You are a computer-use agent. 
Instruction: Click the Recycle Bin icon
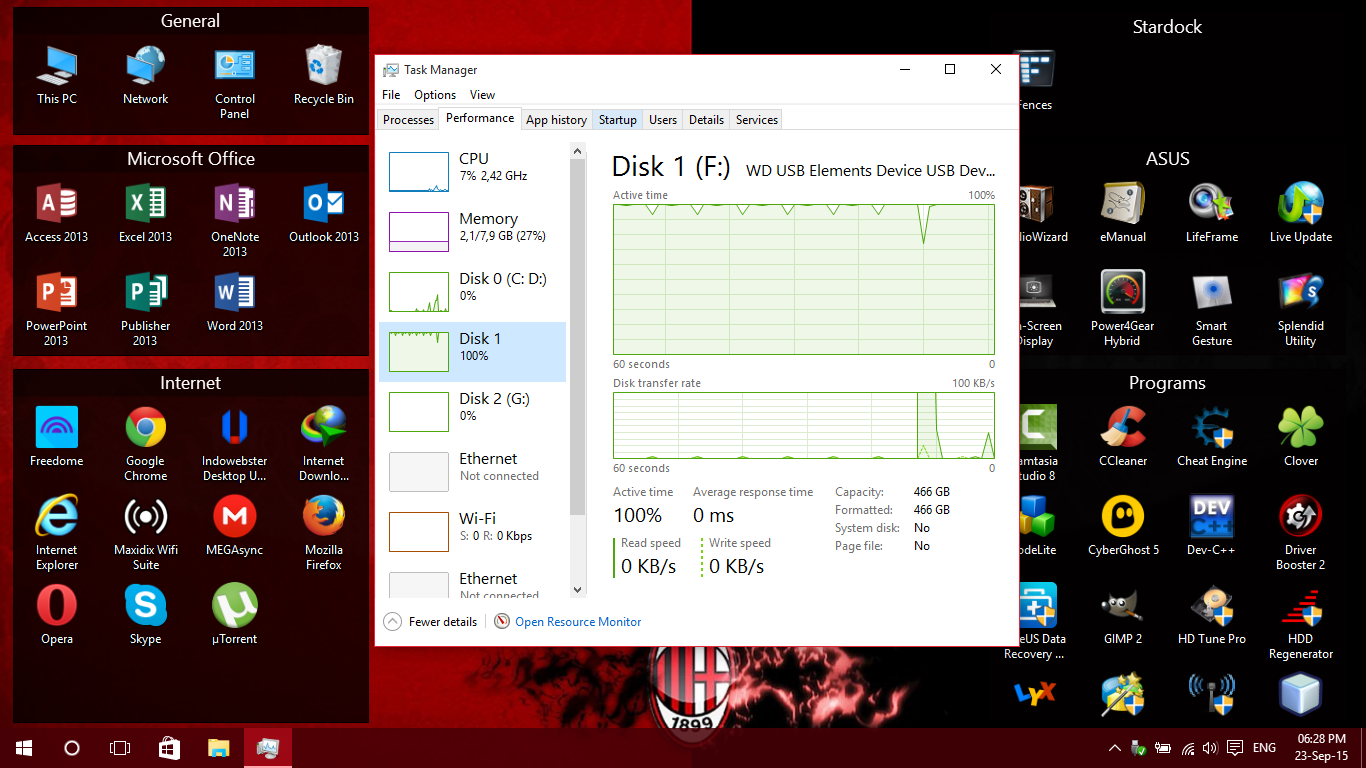[324, 75]
